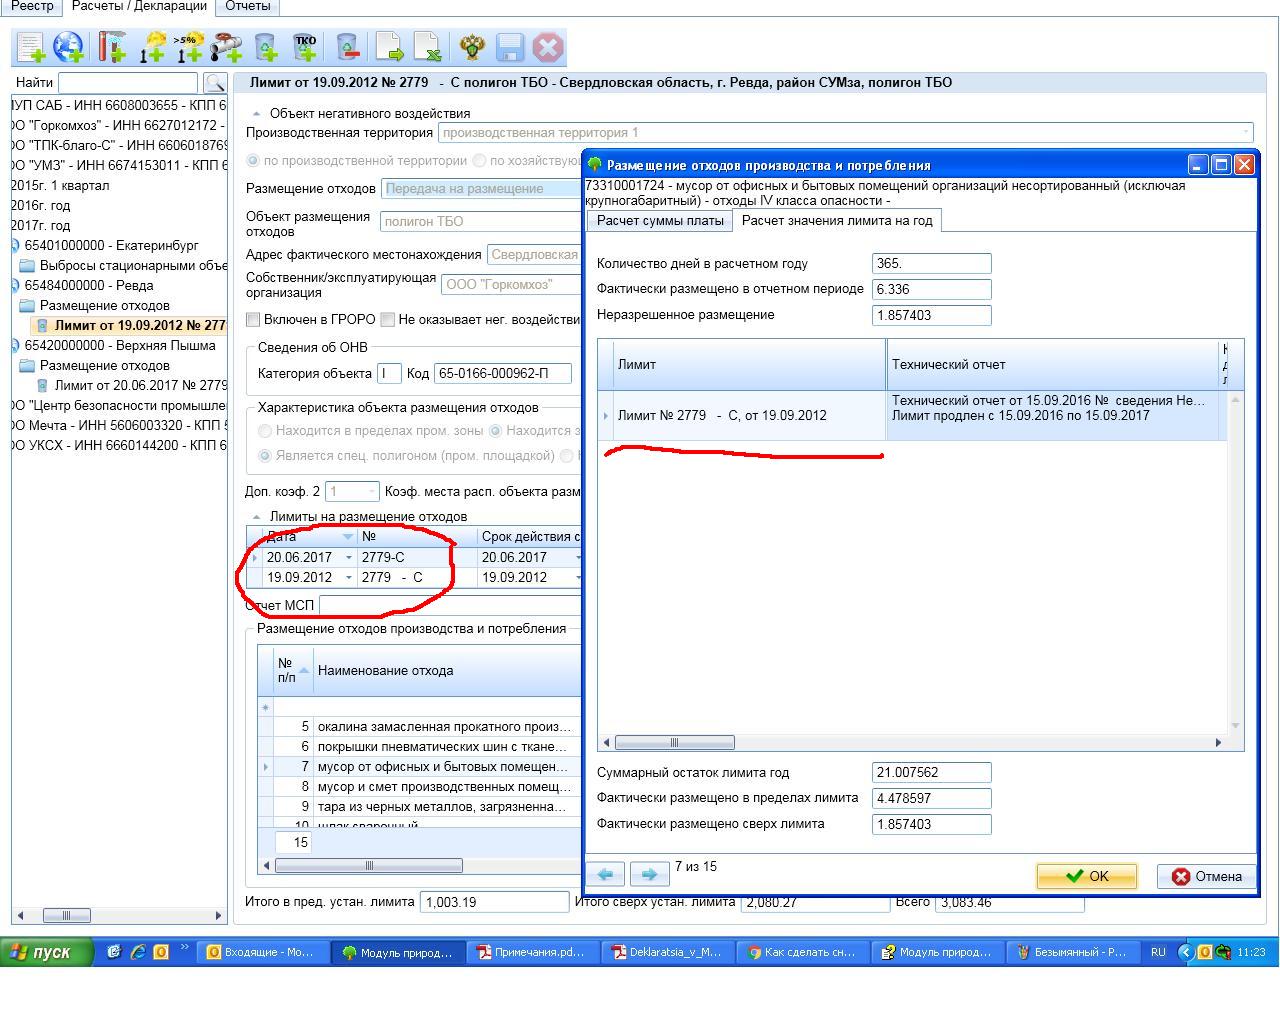Click the faucet oil drop add icon
Screen dimensions: 1280x1024
coord(226,47)
